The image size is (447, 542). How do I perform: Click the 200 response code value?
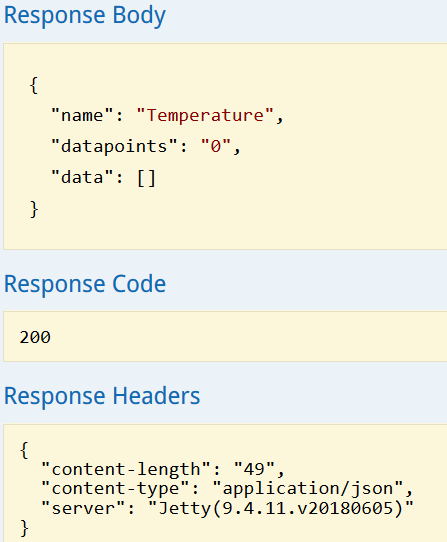(35, 337)
